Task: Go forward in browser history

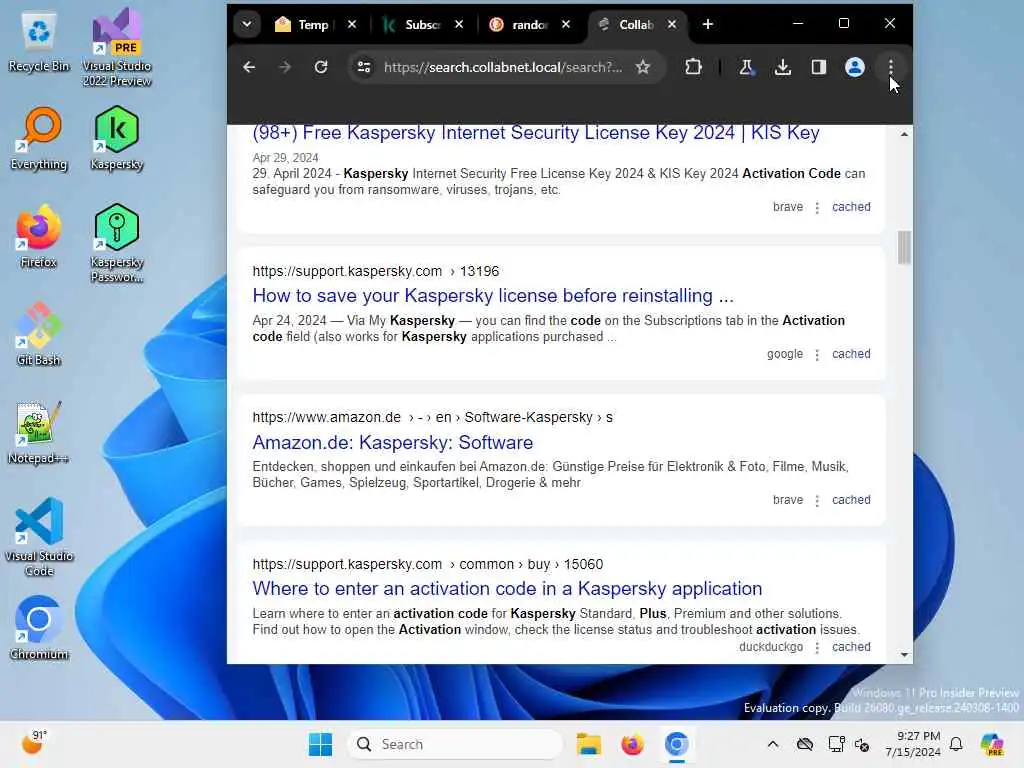Action: pos(285,67)
